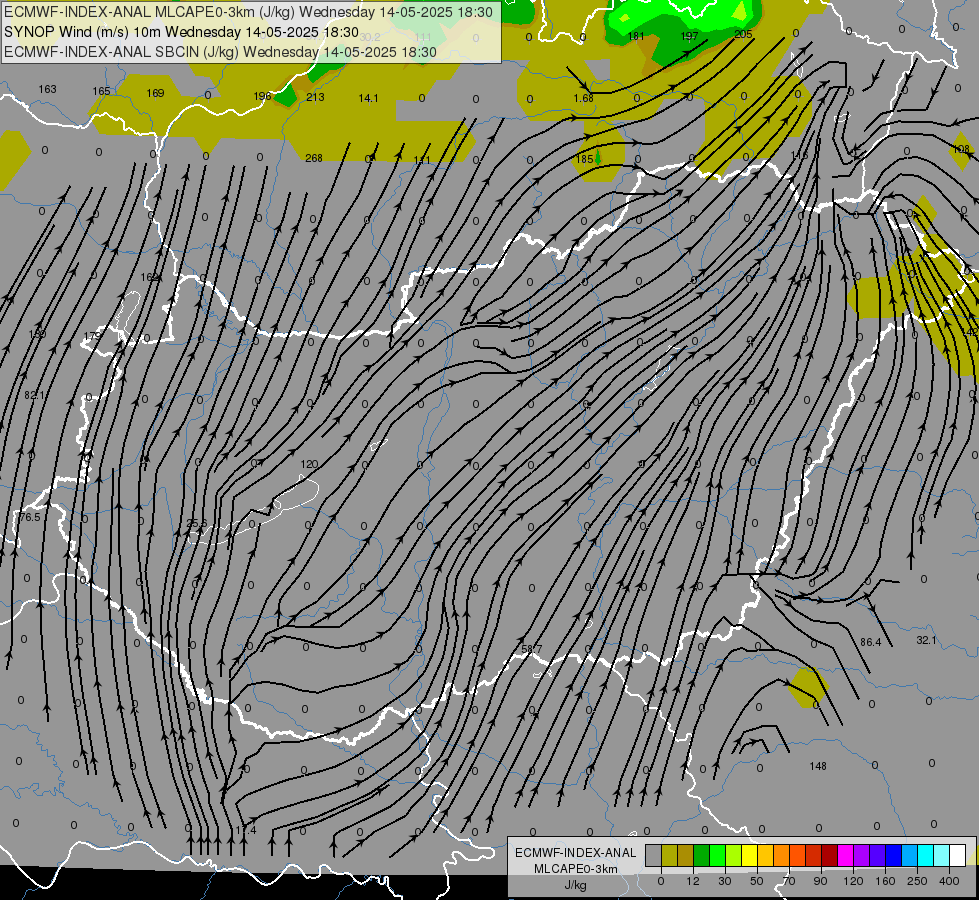Screen dimensions: 979x900
Task: Click the indigo legend swatch before 160
Action: click(x=878, y=855)
